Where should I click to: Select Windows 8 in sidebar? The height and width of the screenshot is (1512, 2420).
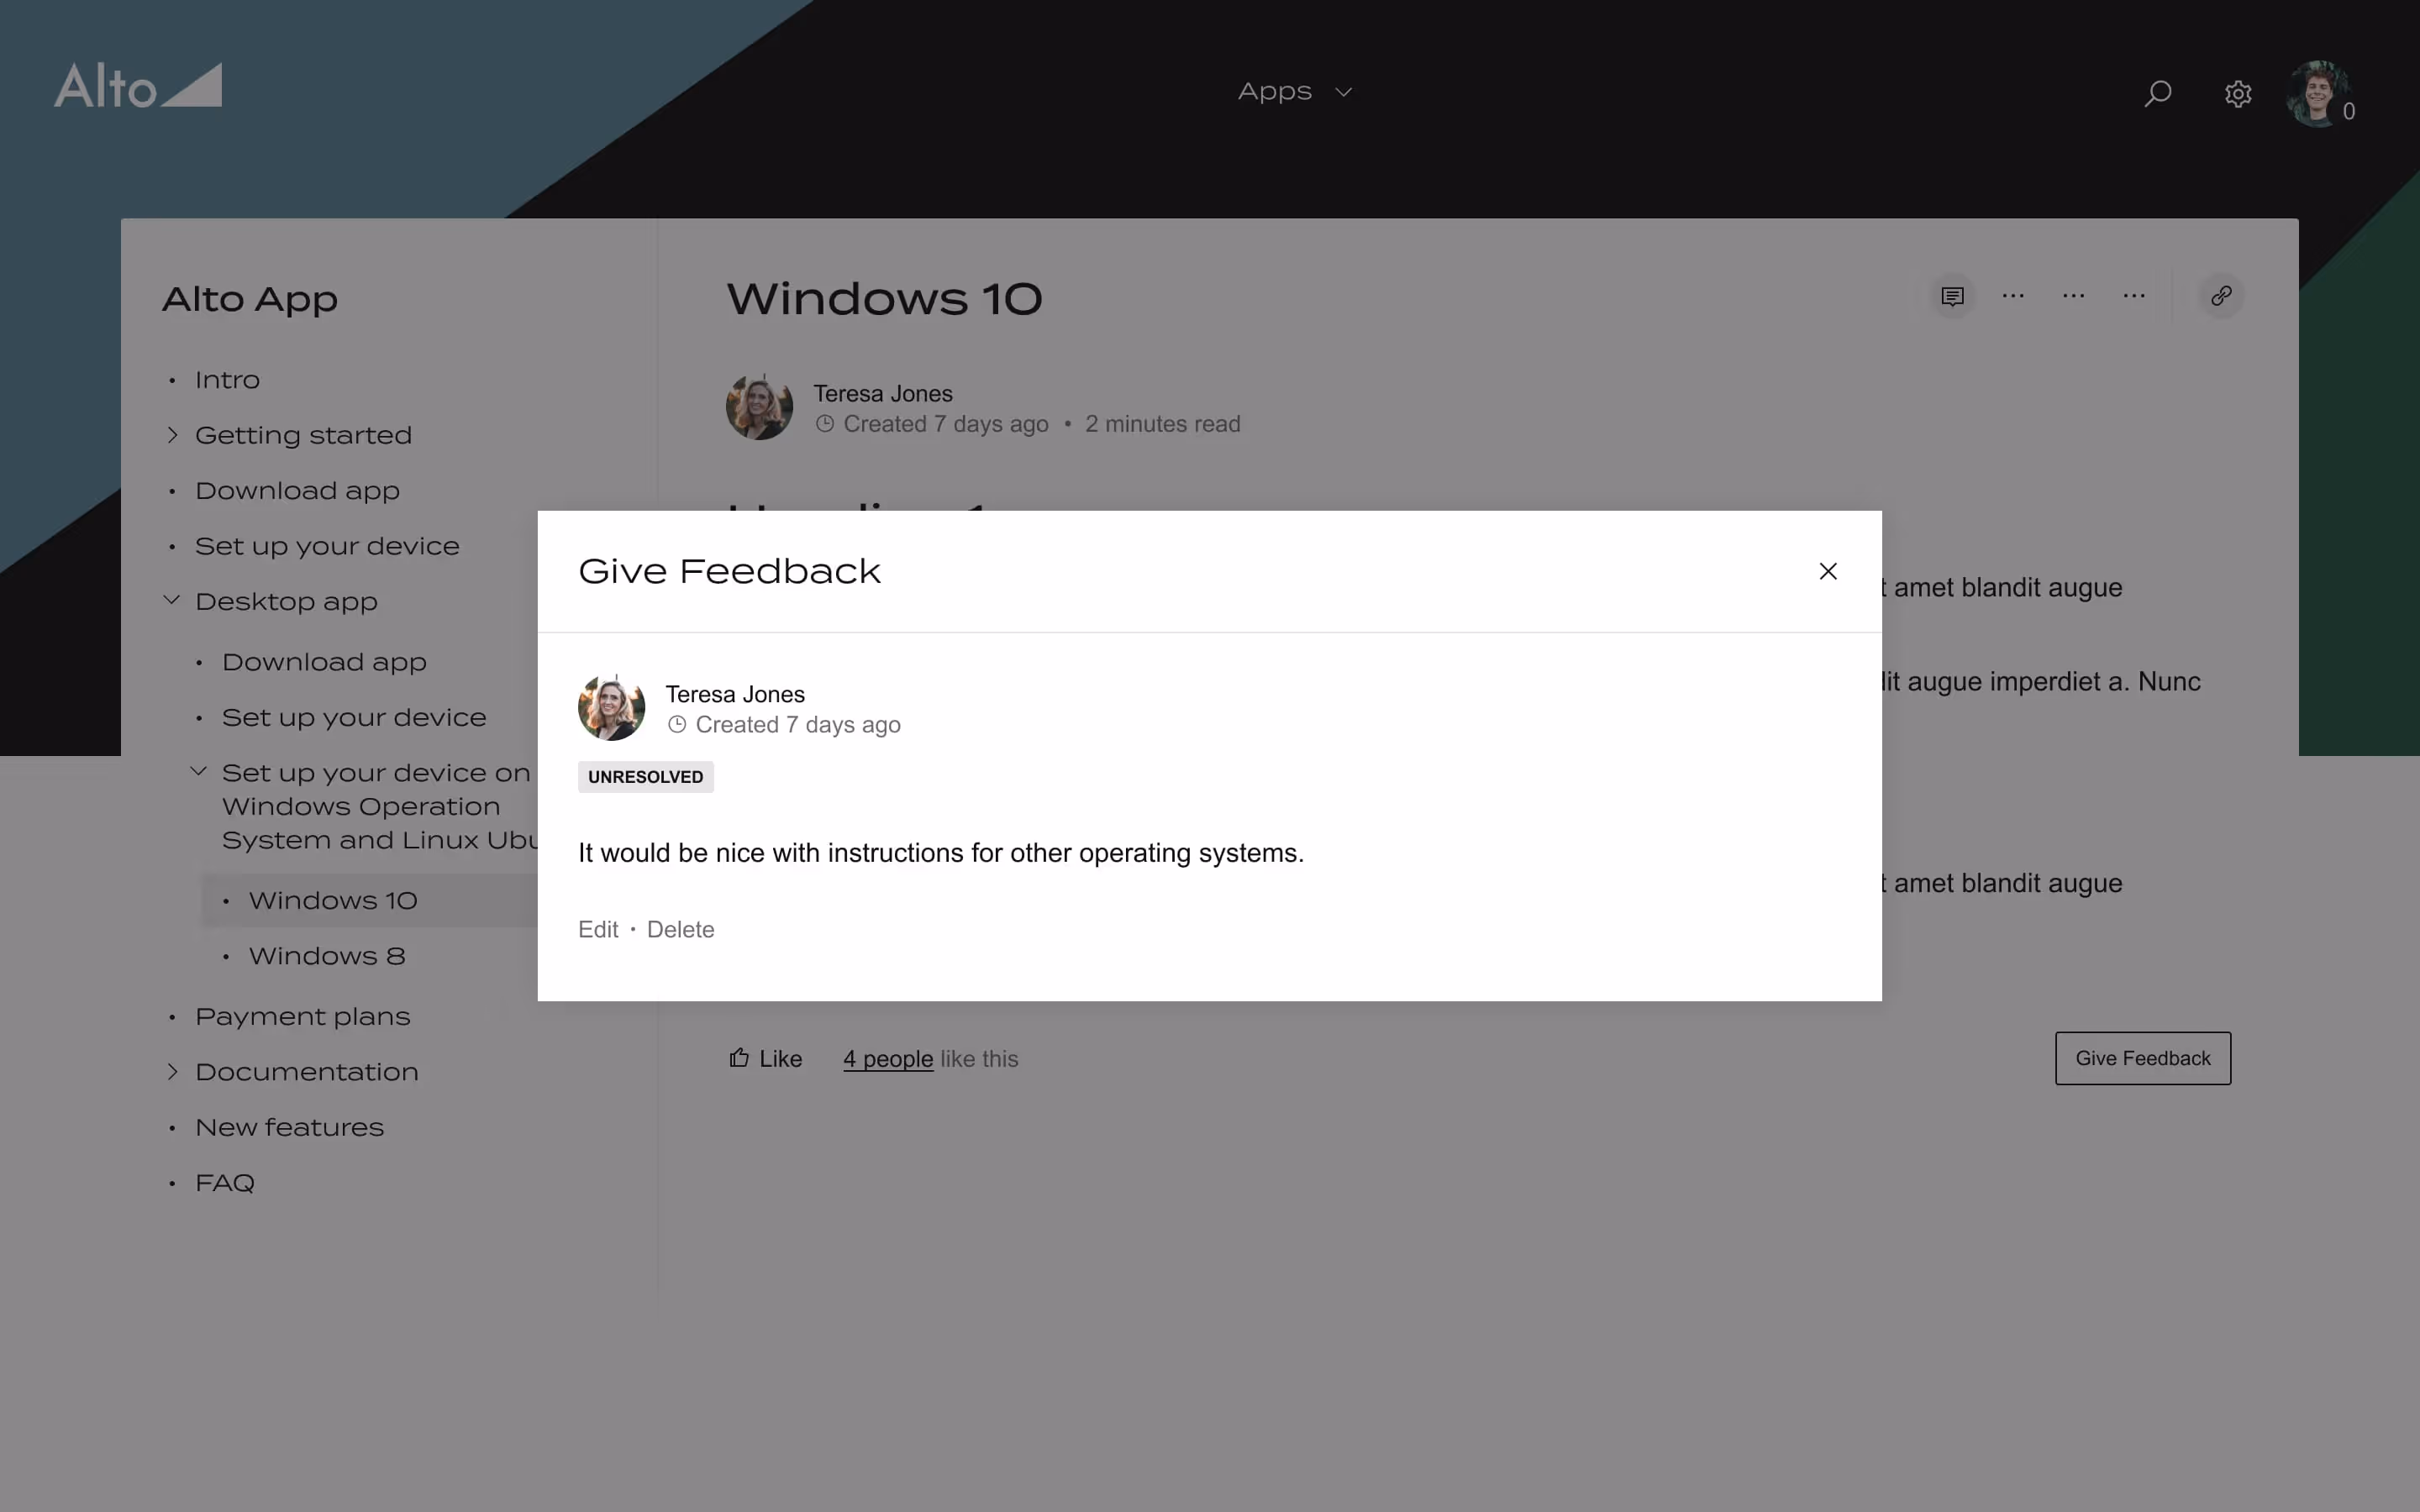point(327,956)
